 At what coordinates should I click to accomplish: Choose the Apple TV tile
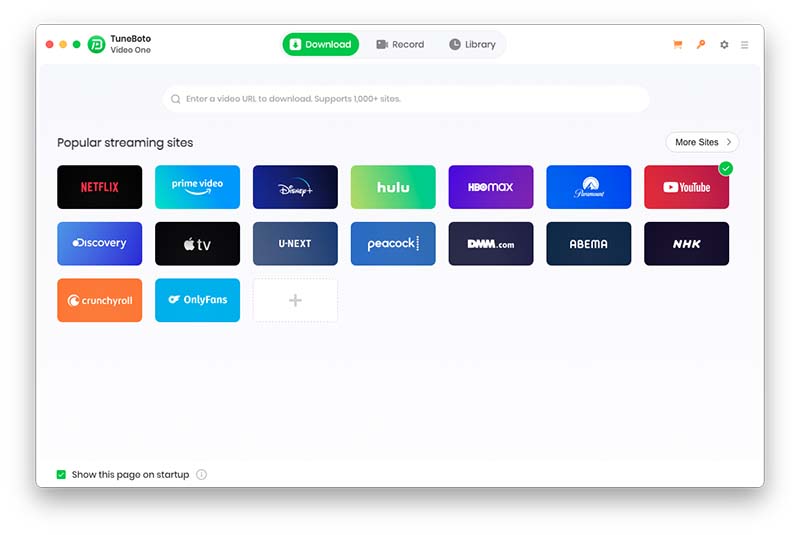point(197,243)
